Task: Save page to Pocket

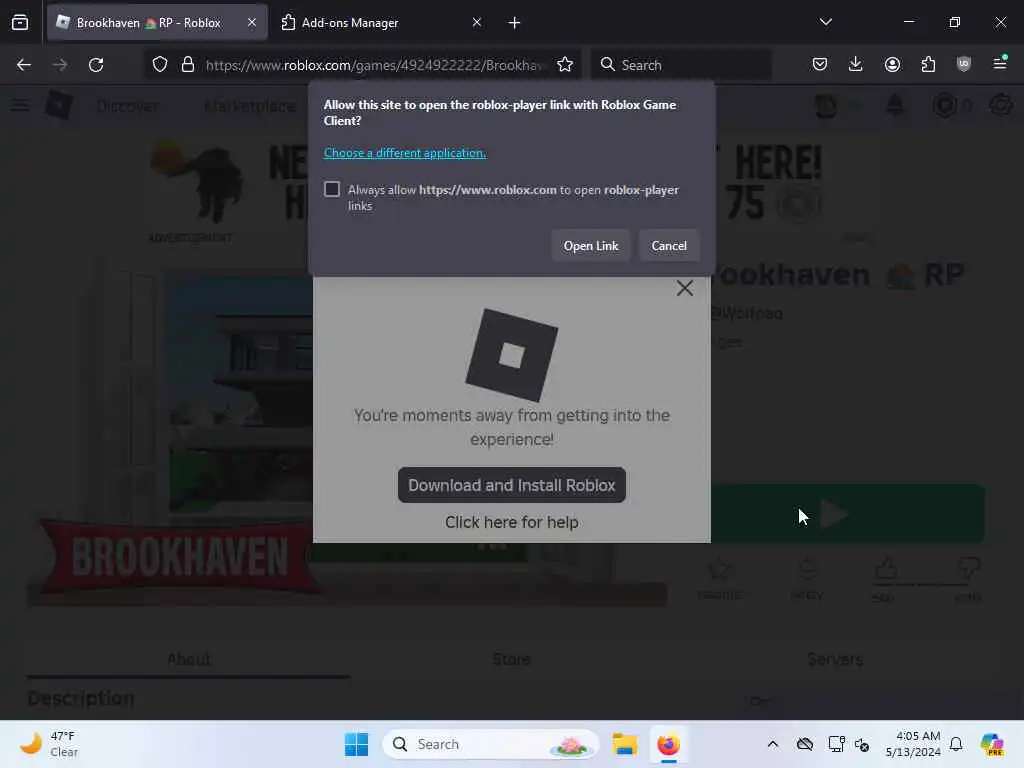Action: coord(820,64)
